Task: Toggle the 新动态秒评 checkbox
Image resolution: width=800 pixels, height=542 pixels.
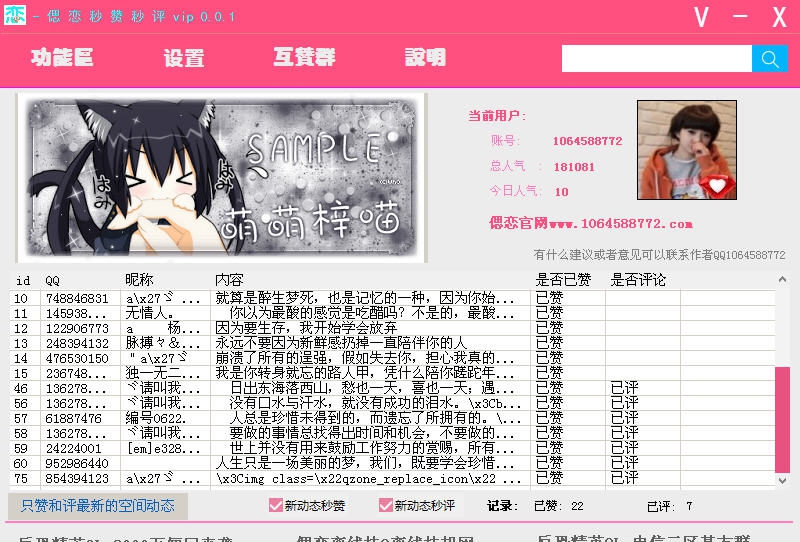Action: [386, 505]
